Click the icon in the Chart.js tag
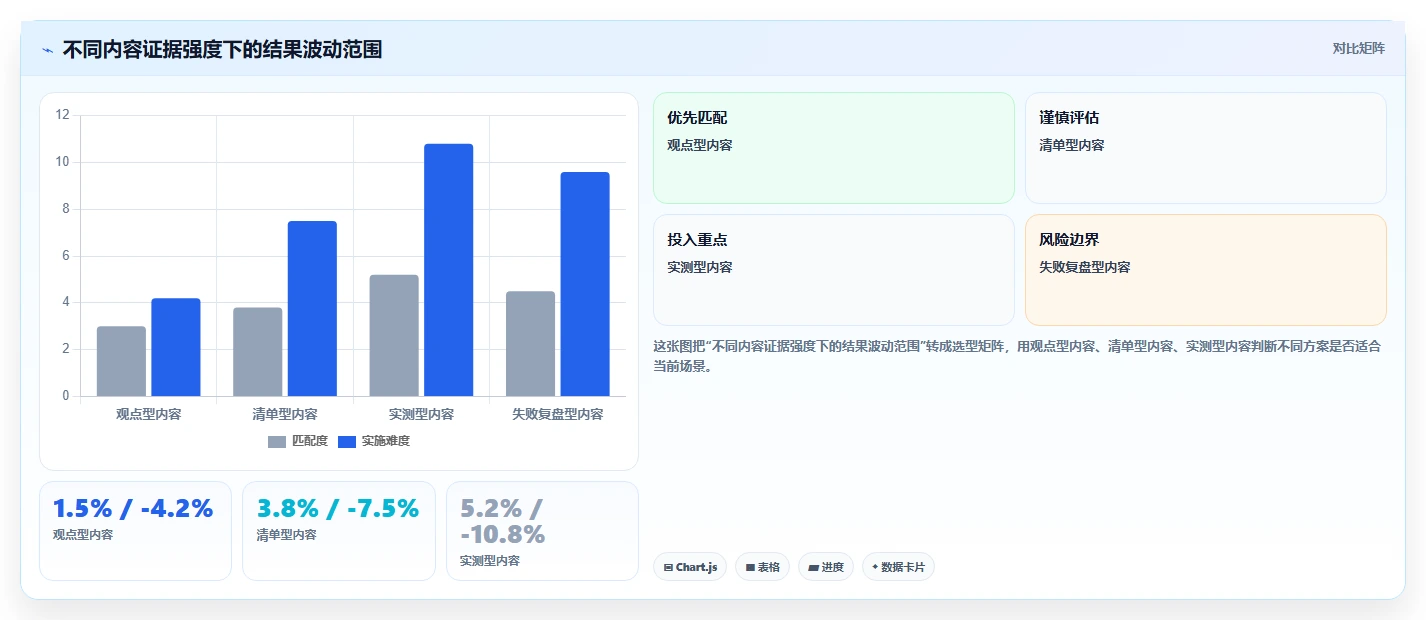 click(668, 567)
